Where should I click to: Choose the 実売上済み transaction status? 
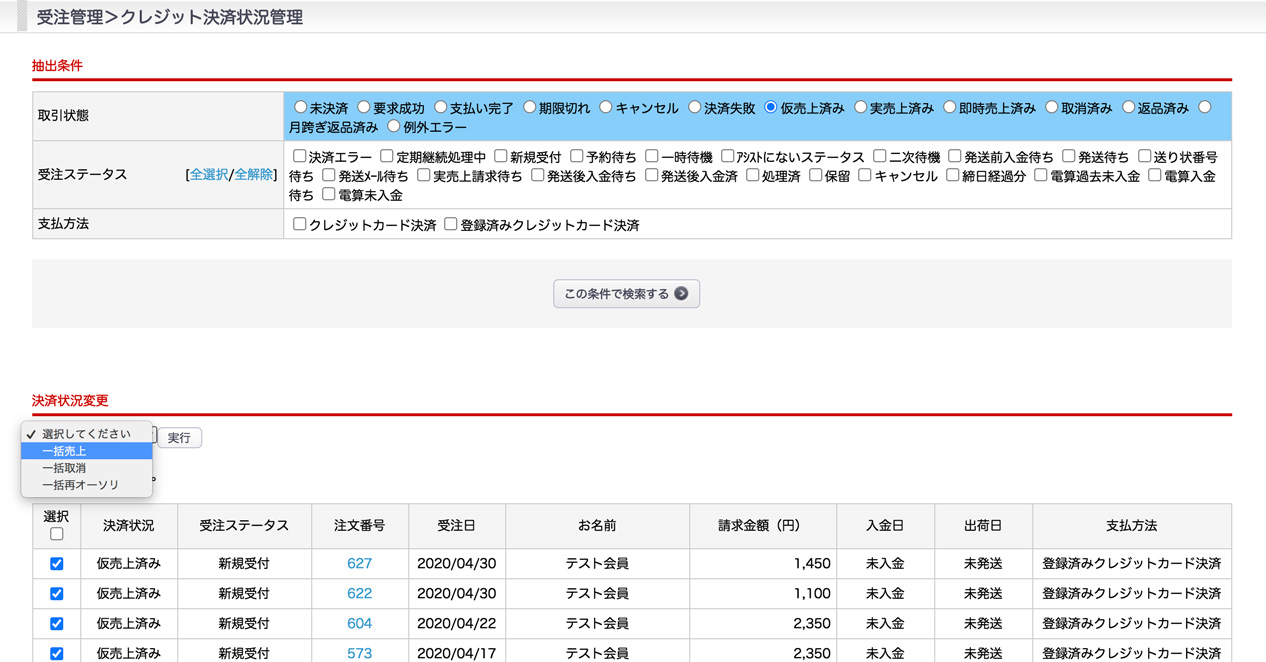860,108
